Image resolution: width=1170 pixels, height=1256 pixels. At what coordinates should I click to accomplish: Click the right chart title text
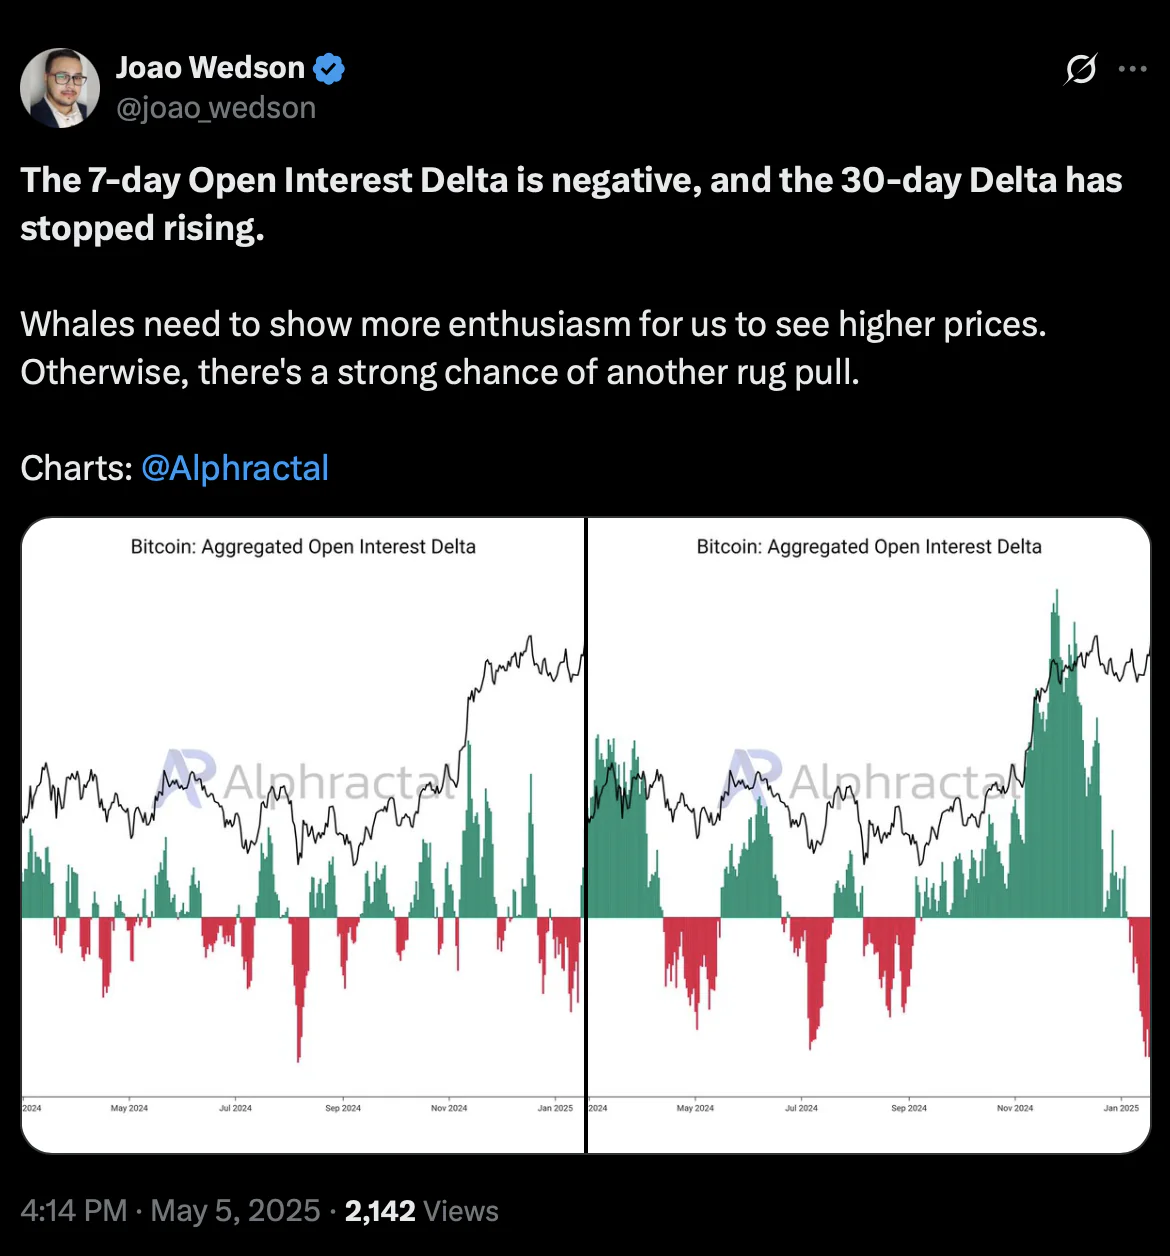pos(869,547)
